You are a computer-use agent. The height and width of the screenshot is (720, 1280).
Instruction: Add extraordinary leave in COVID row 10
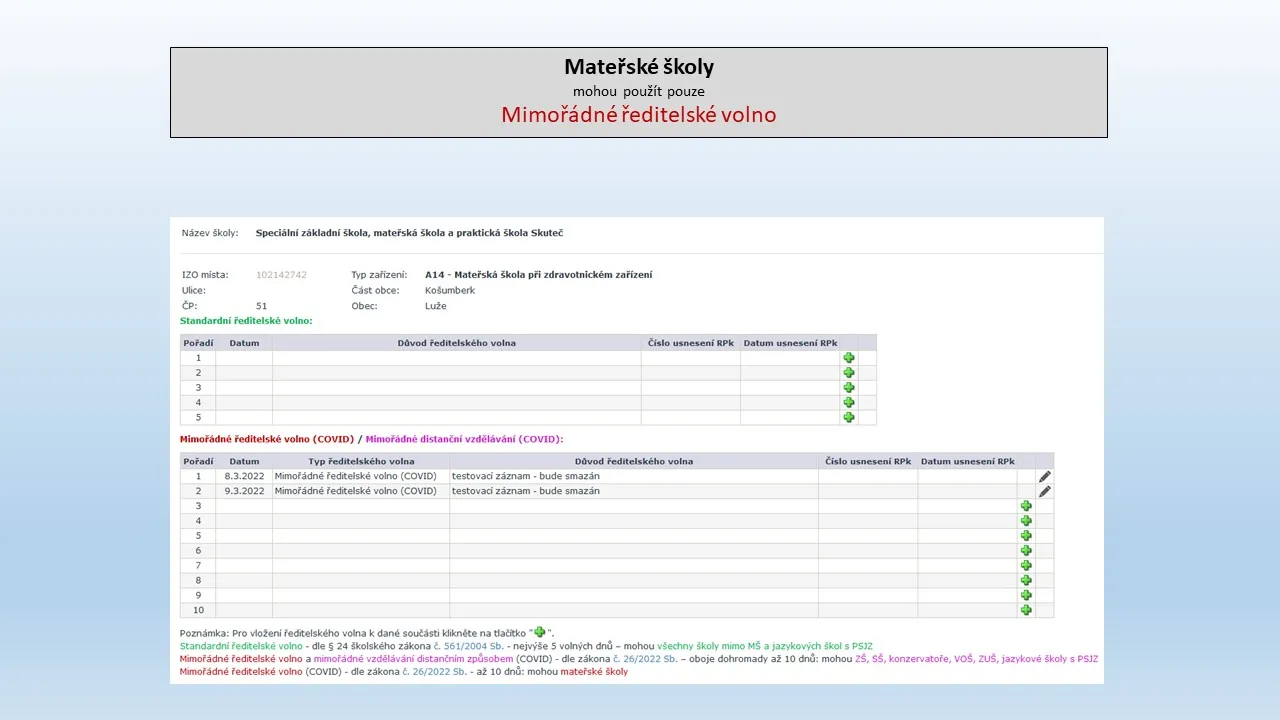point(1026,610)
